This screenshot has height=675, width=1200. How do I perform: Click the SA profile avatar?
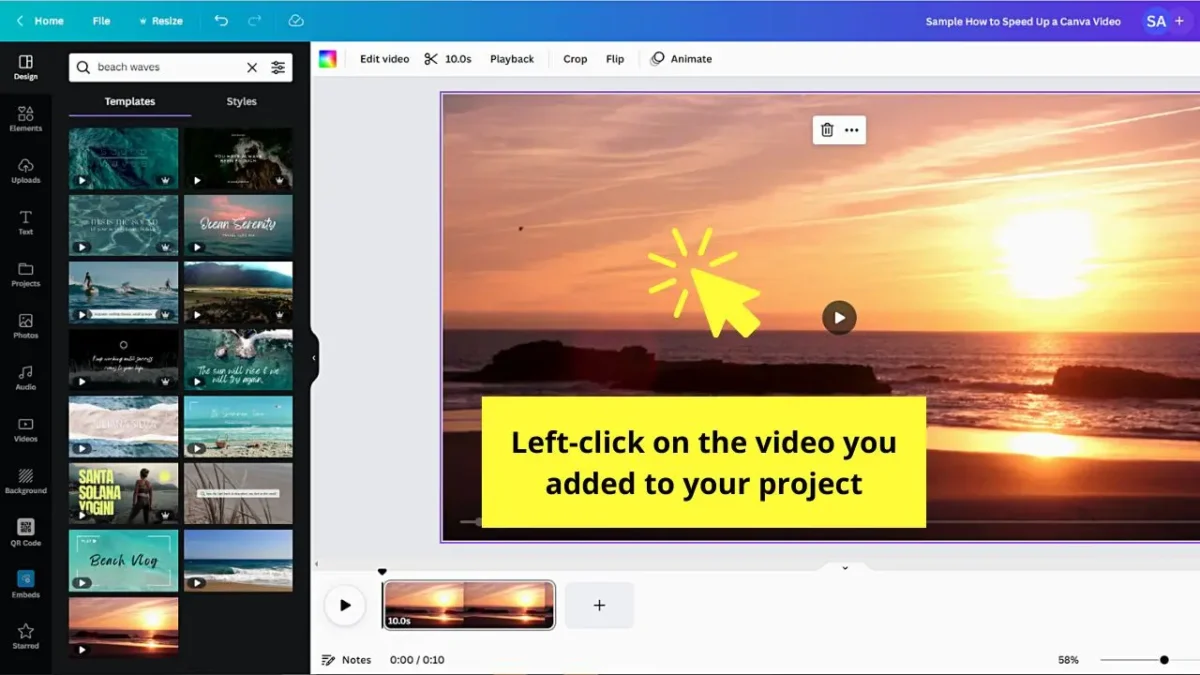coord(1156,21)
